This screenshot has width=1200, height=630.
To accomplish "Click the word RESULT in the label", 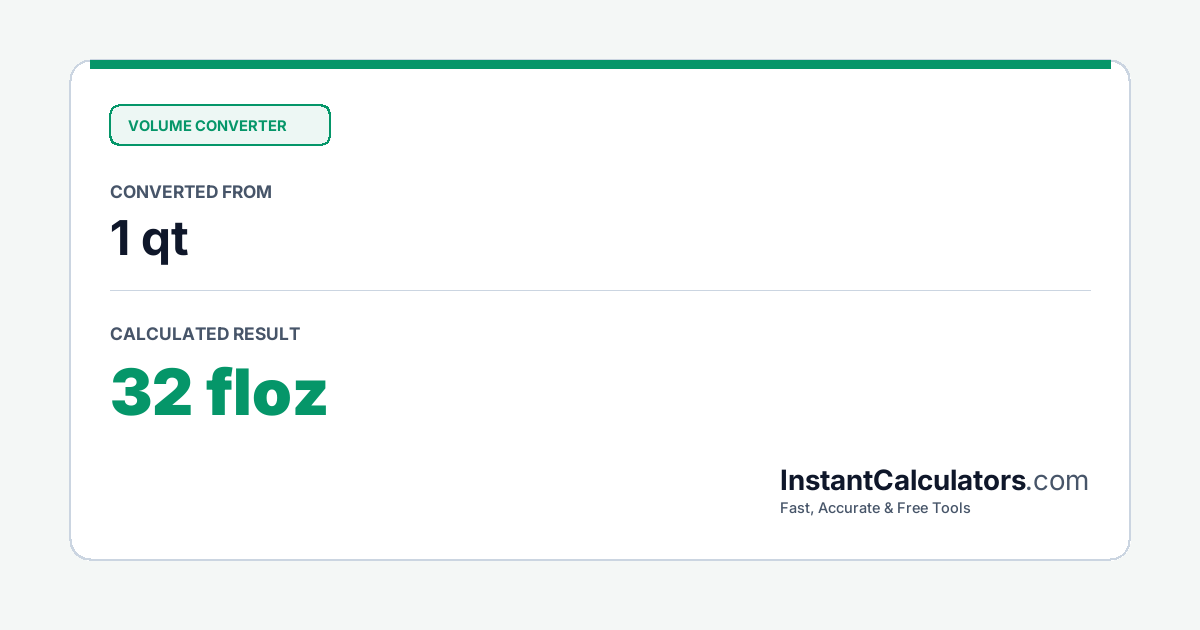I will coord(266,334).
